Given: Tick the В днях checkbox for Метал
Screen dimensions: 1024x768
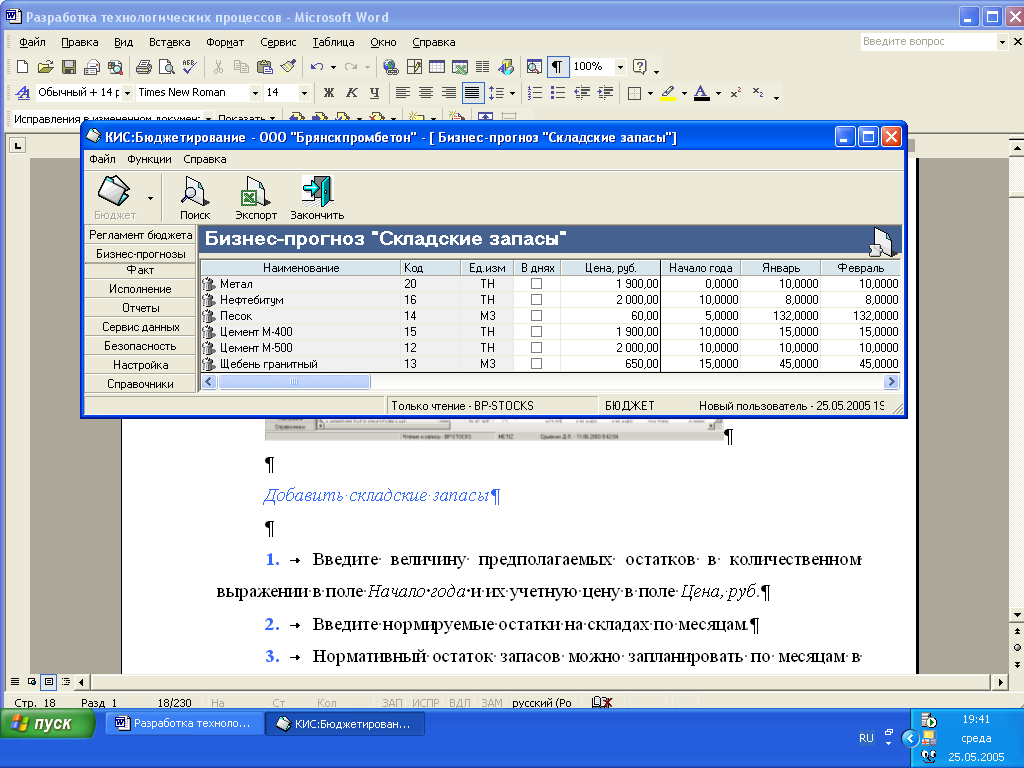Looking at the screenshot, I should [x=536, y=284].
